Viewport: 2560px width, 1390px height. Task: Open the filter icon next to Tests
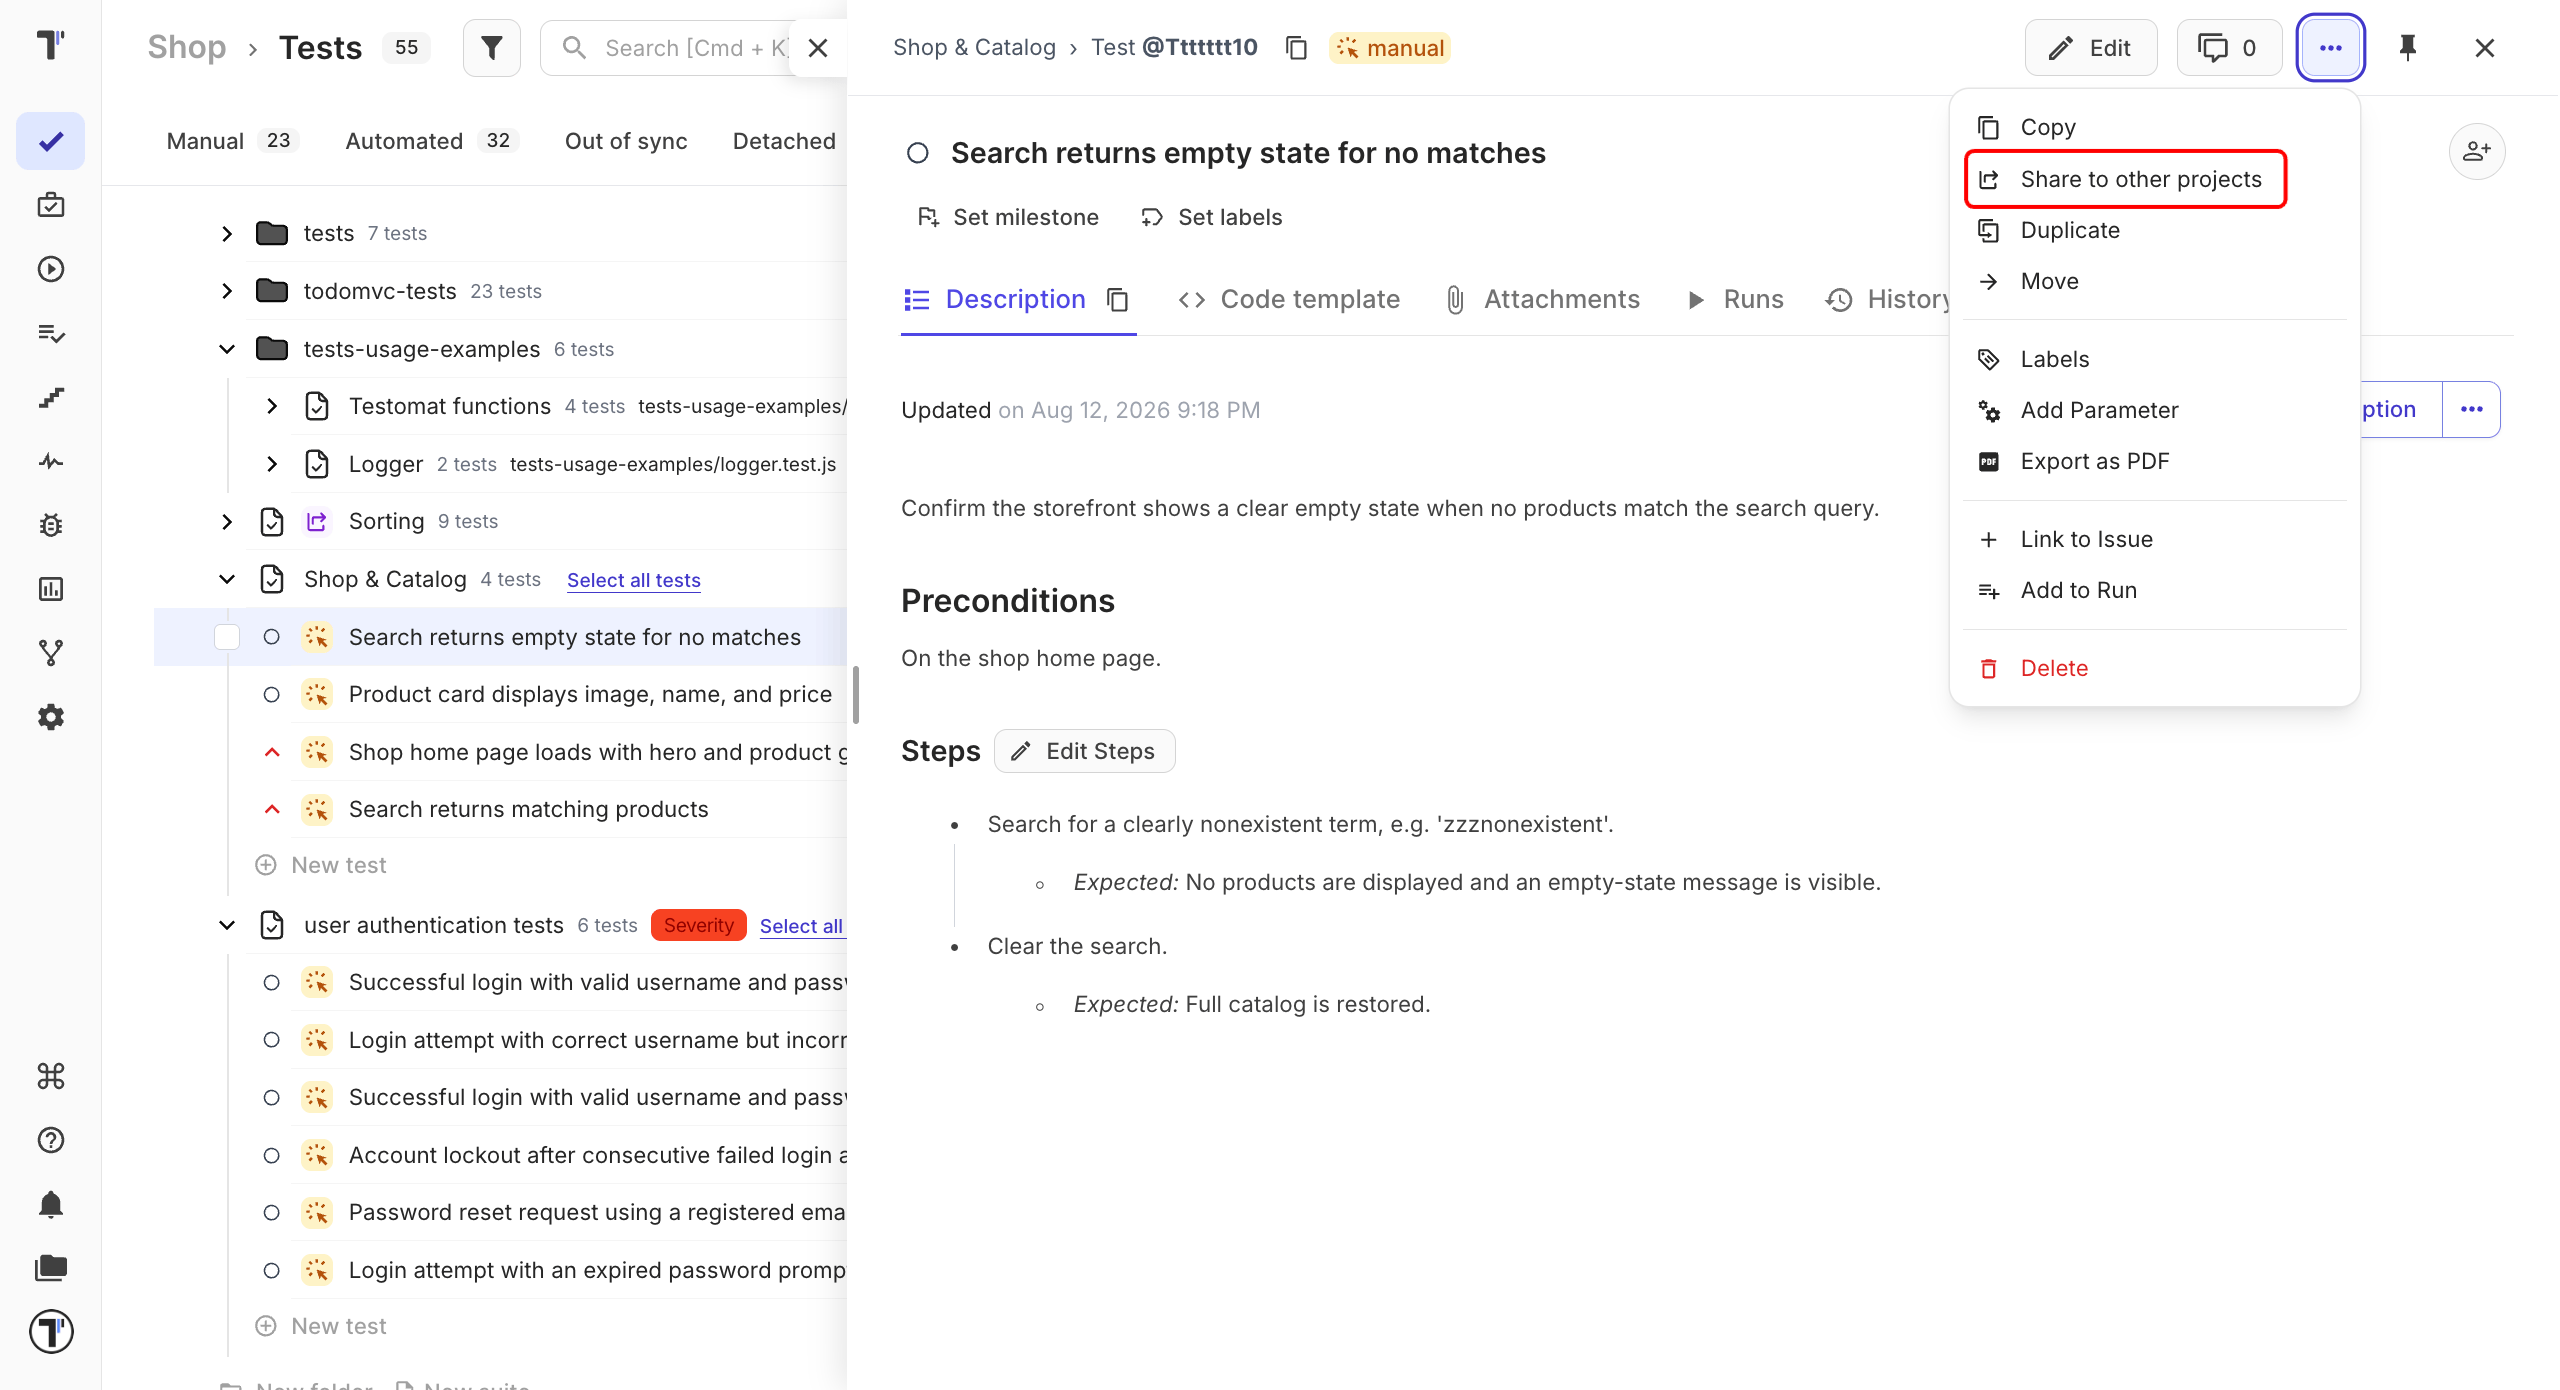(x=491, y=48)
